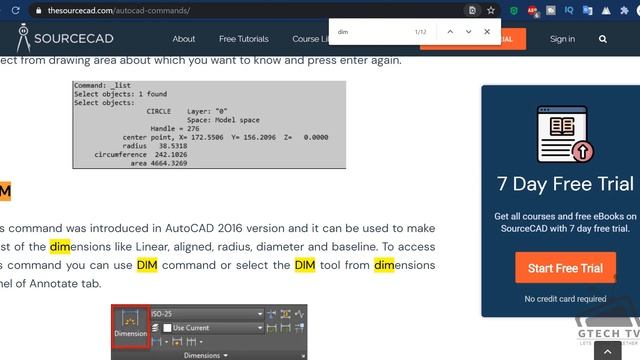The width and height of the screenshot is (640, 360).
Task: Go to the previous find match
Action: click(x=450, y=31)
